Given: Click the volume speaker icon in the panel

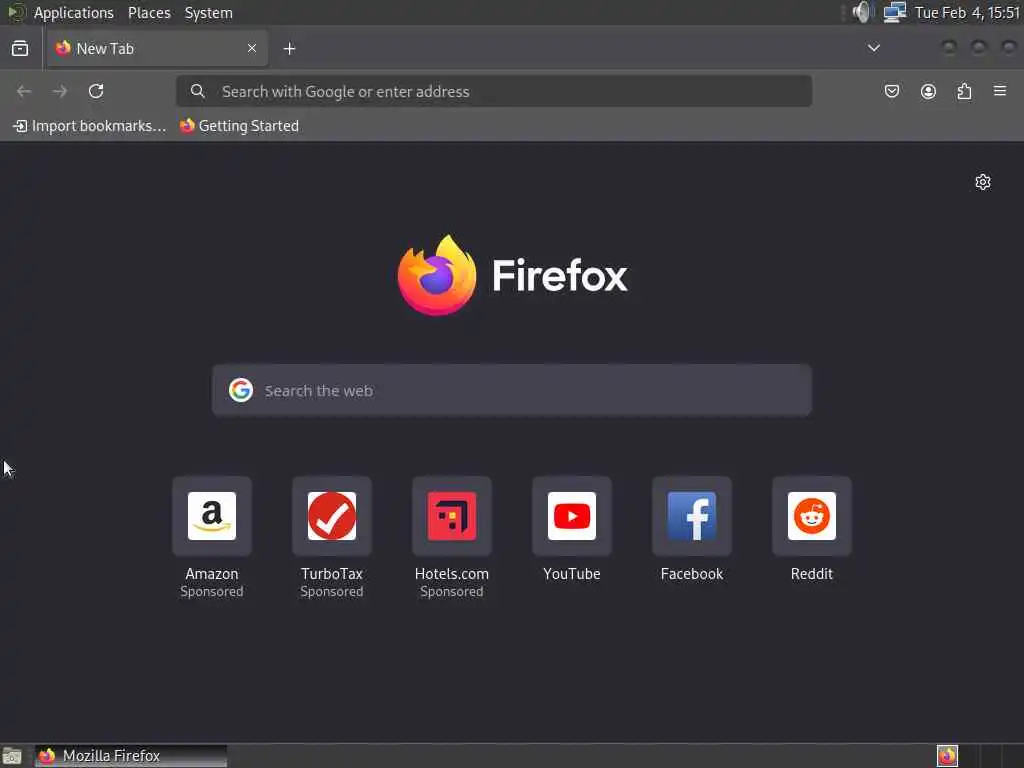Looking at the screenshot, I should [863, 12].
